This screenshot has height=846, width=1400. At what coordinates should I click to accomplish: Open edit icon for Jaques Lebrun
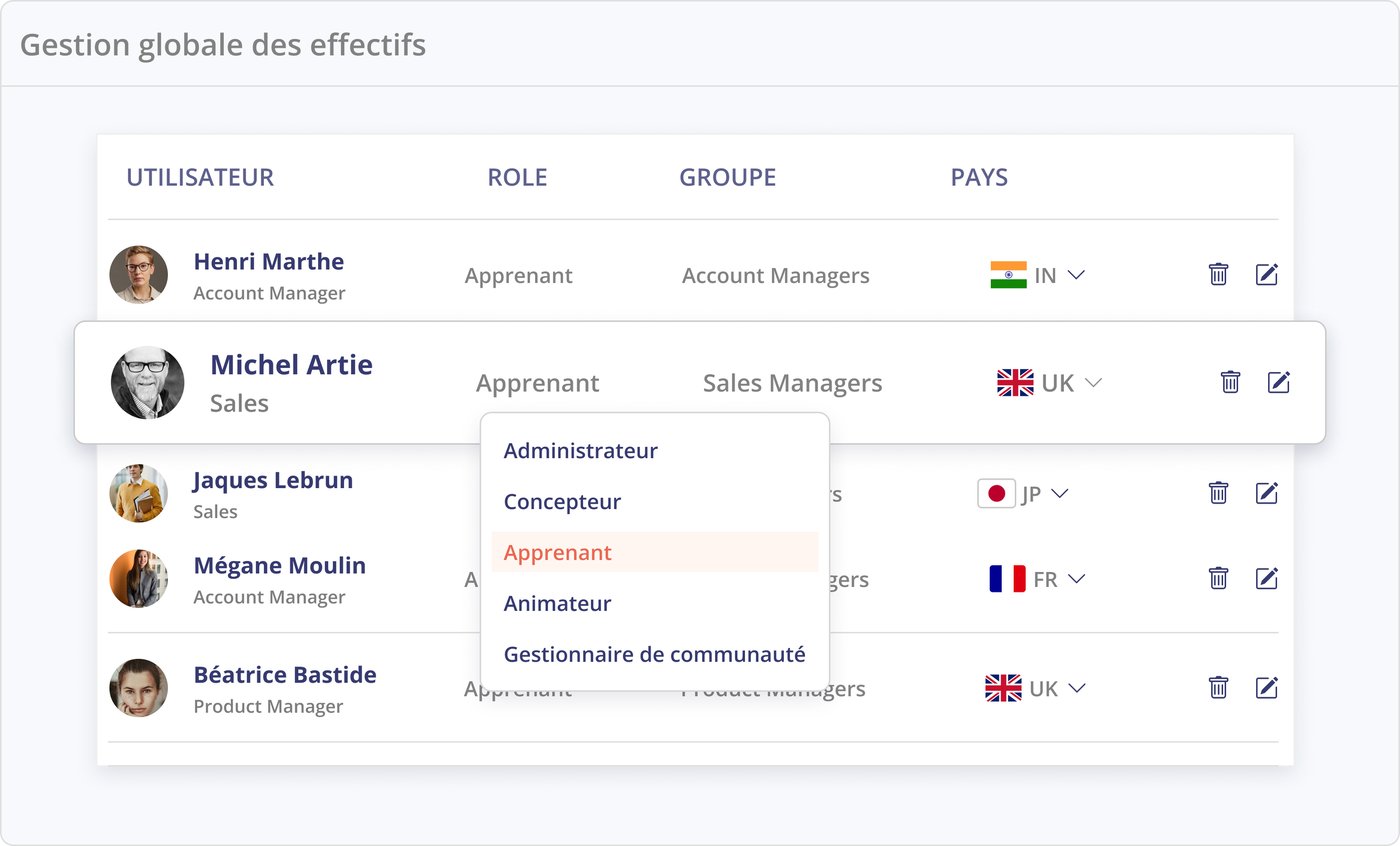pos(1267,492)
